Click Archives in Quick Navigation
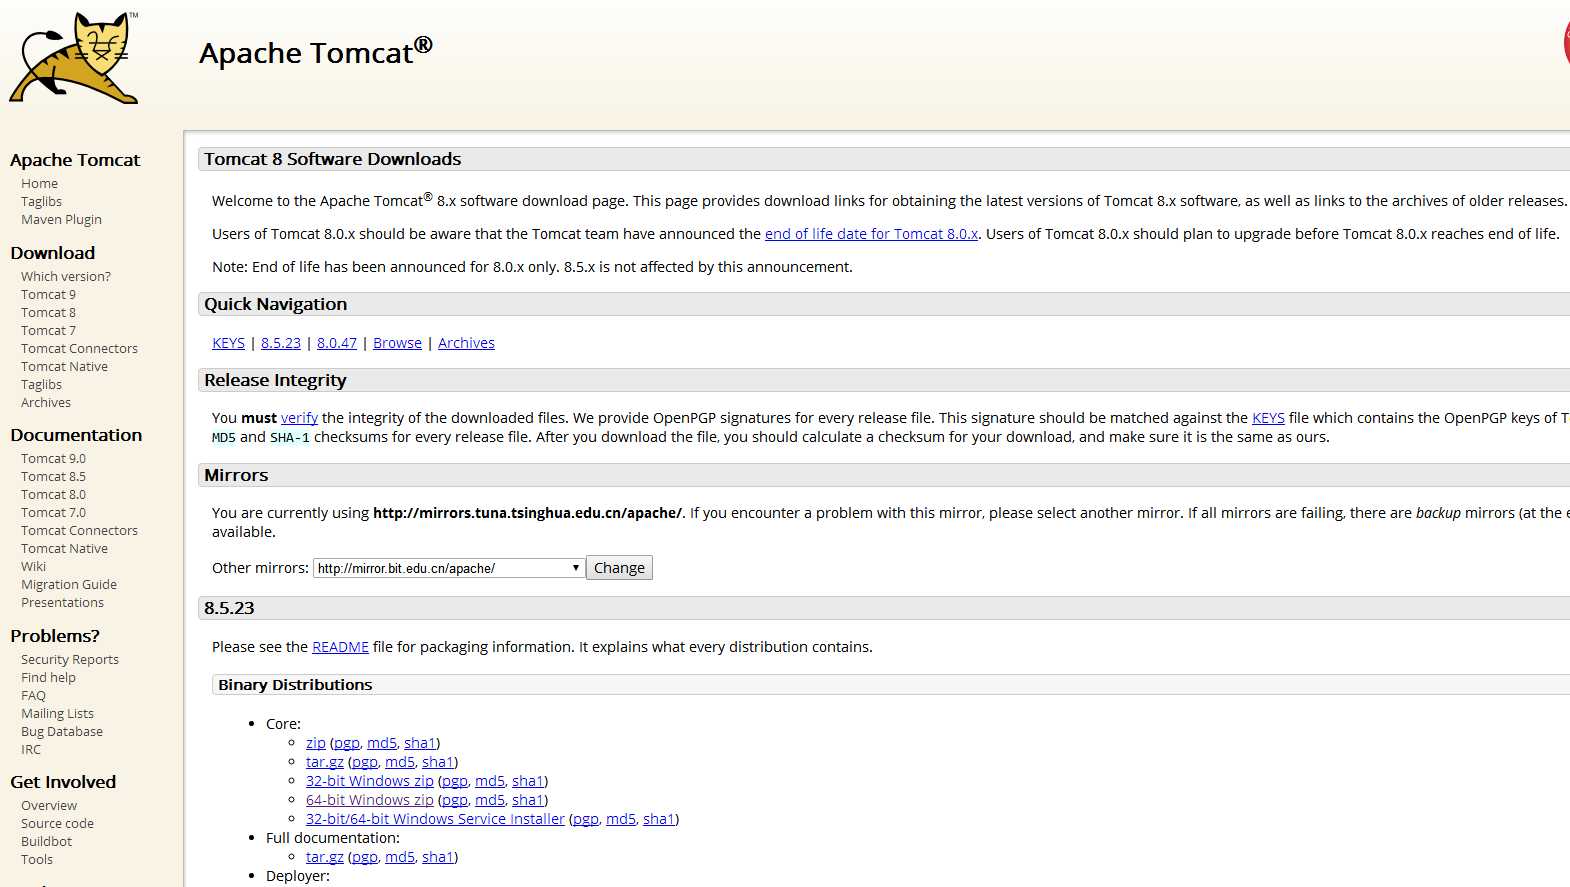 (x=466, y=343)
